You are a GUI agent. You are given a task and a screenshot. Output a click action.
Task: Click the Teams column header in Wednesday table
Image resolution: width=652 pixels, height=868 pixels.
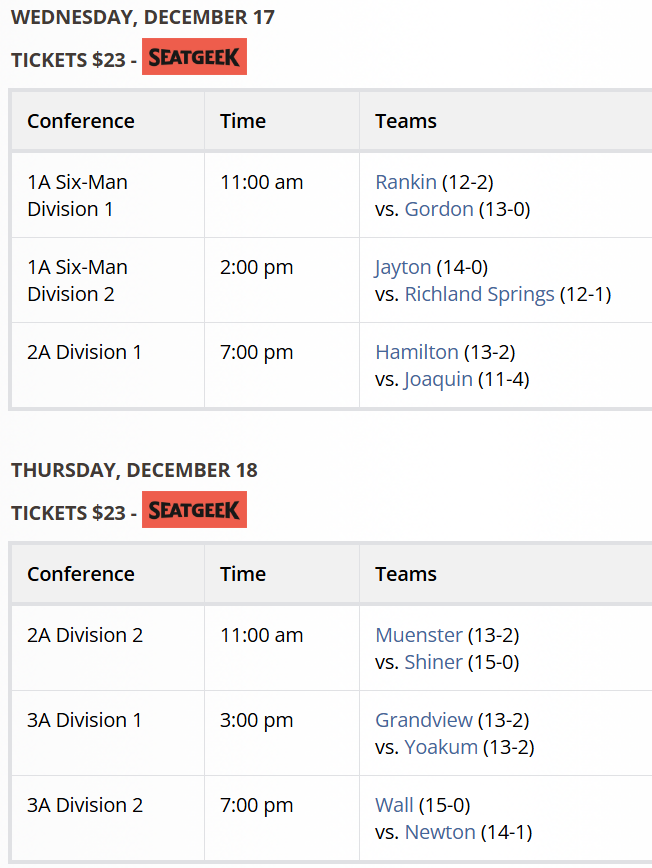click(x=406, y=121)
